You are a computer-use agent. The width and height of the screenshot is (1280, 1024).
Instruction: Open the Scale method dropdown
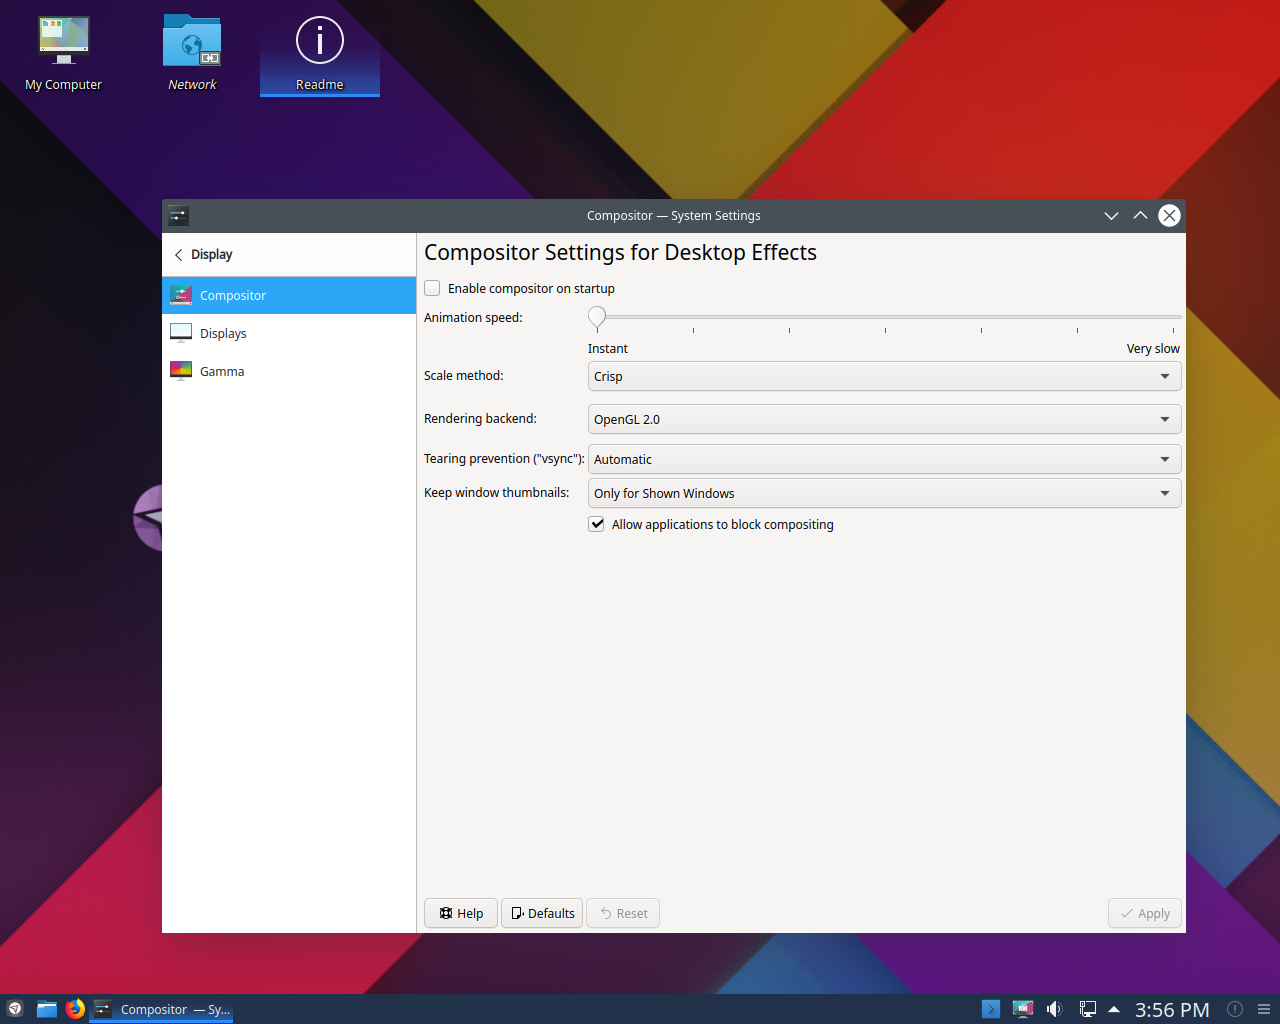coord(885,376)
